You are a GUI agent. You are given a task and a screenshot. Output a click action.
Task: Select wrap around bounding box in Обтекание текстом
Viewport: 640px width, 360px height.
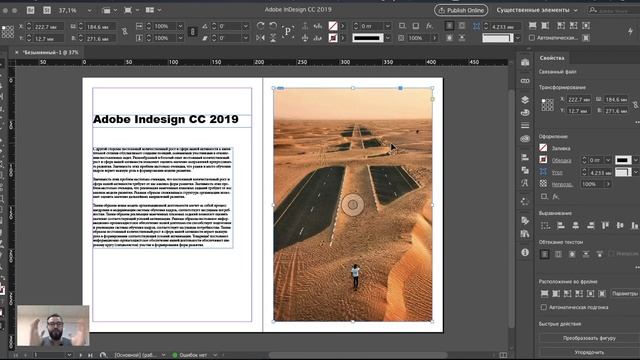pos(558,254)
